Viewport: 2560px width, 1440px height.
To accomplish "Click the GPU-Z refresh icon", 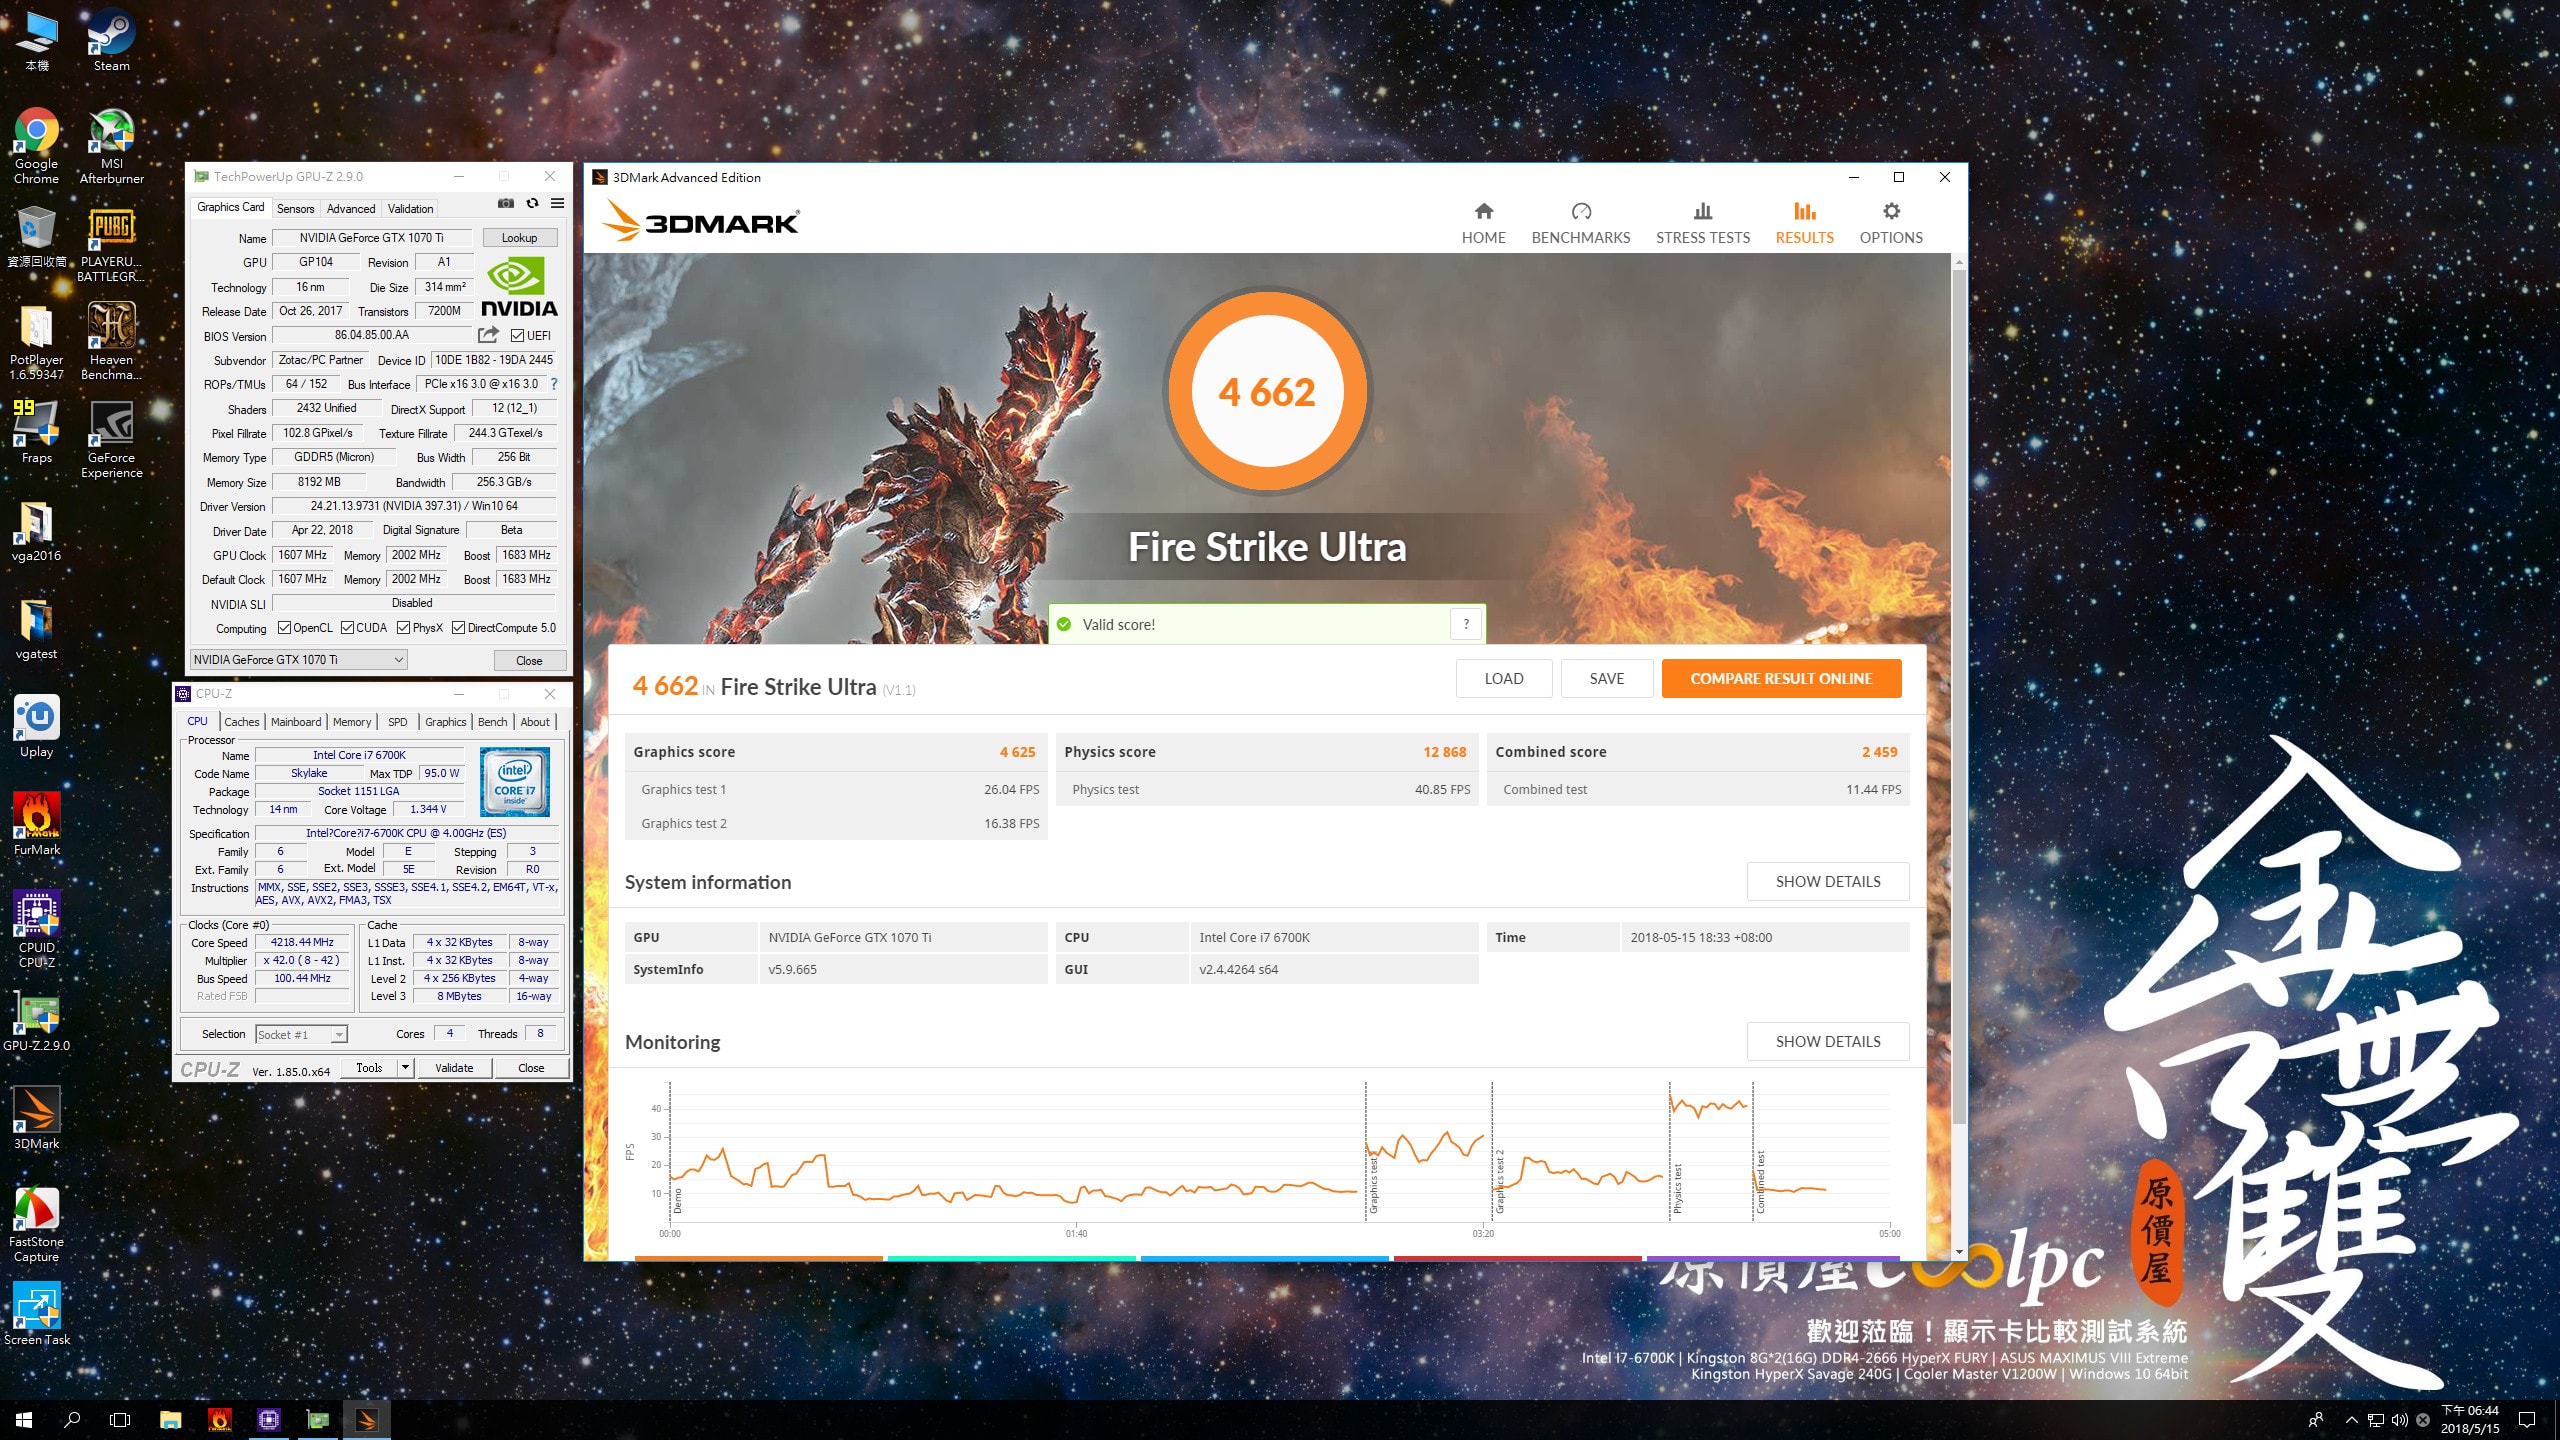I will click(x=532, y=203).
